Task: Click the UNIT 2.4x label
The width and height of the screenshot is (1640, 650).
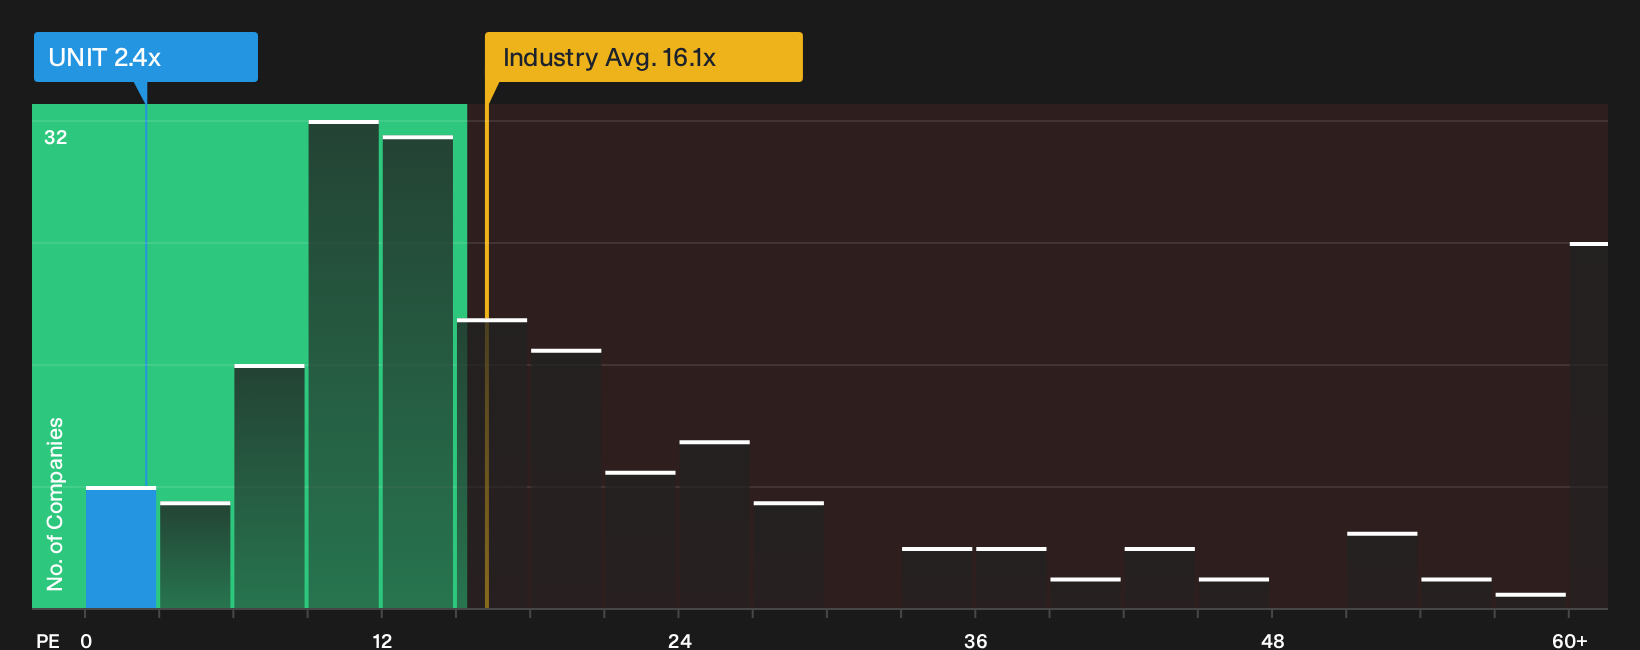Action: [x=146, y=57]
